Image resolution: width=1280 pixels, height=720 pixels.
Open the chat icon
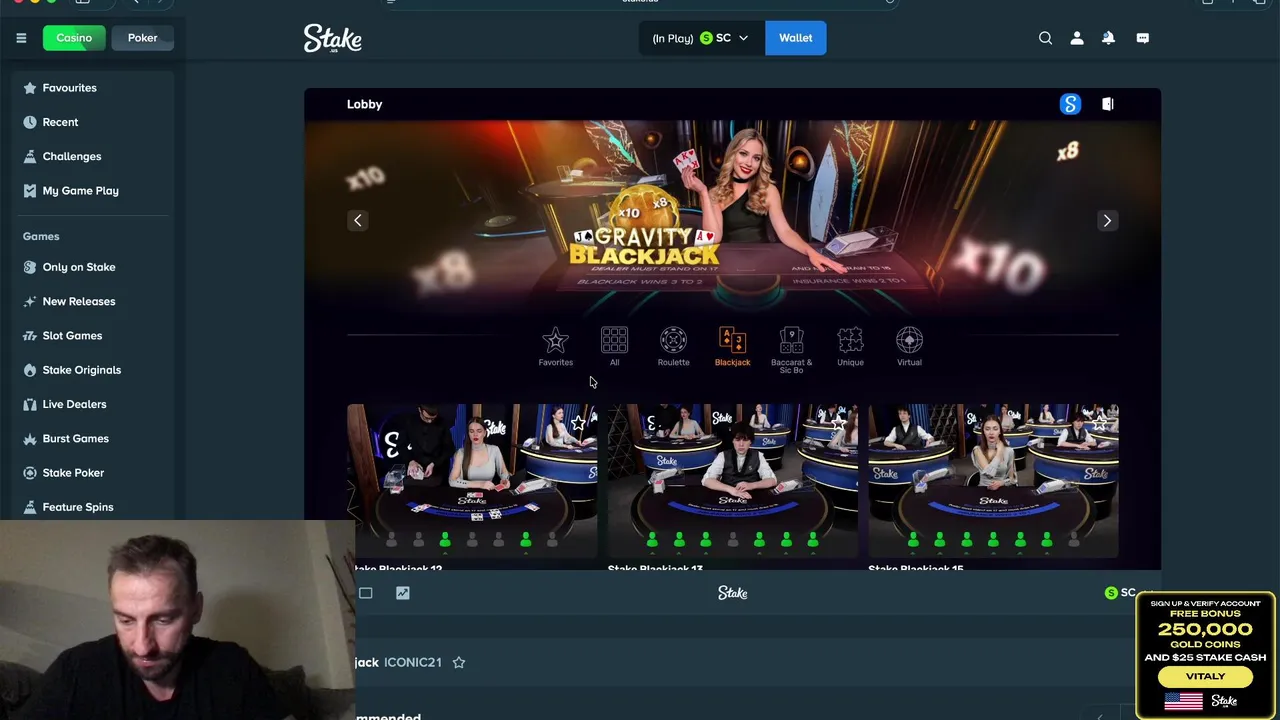point(1142,38)
